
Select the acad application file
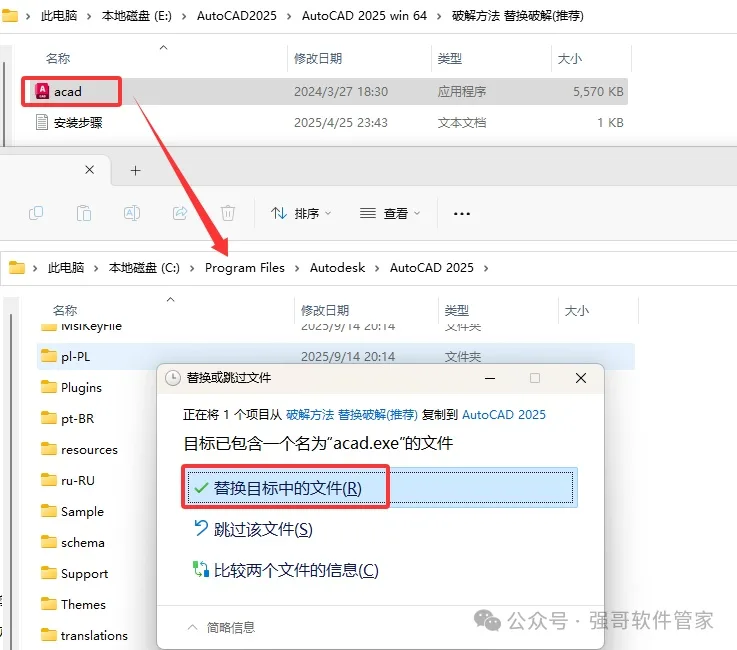(68, 91)
